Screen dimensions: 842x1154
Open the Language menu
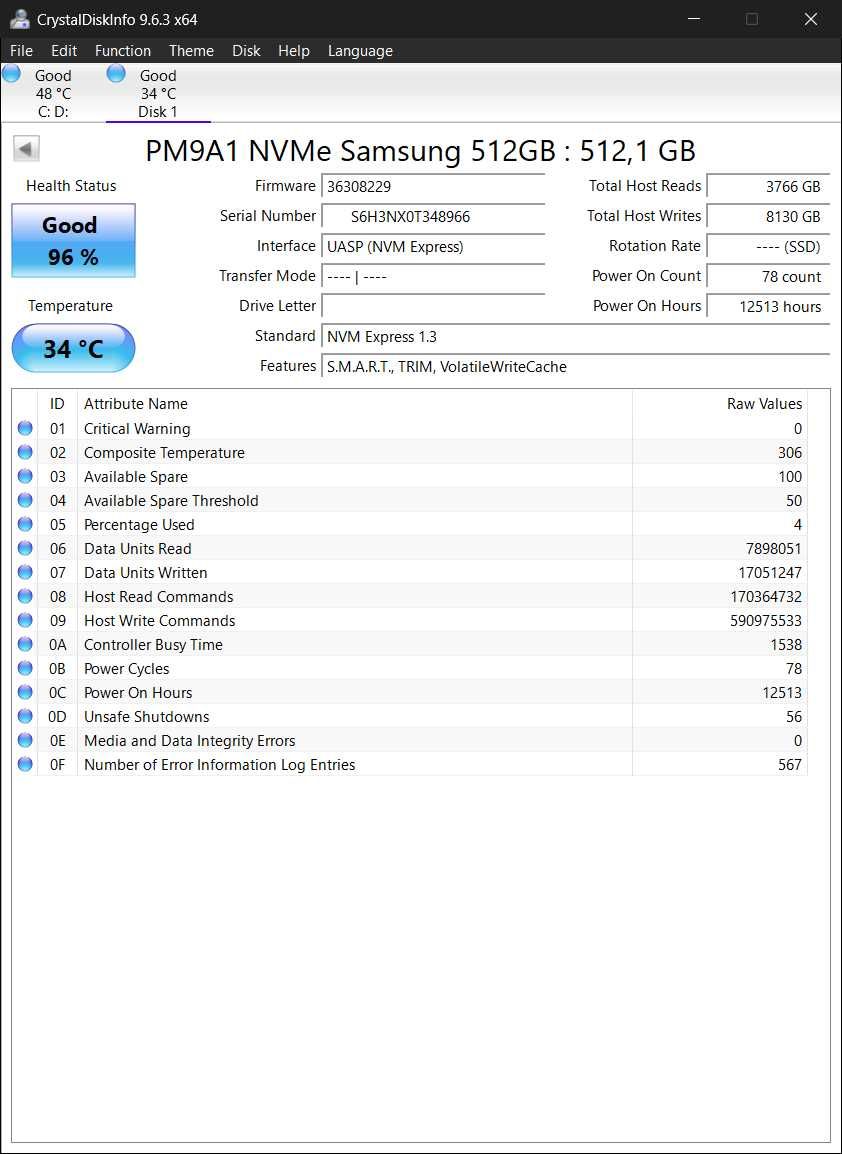360,51
